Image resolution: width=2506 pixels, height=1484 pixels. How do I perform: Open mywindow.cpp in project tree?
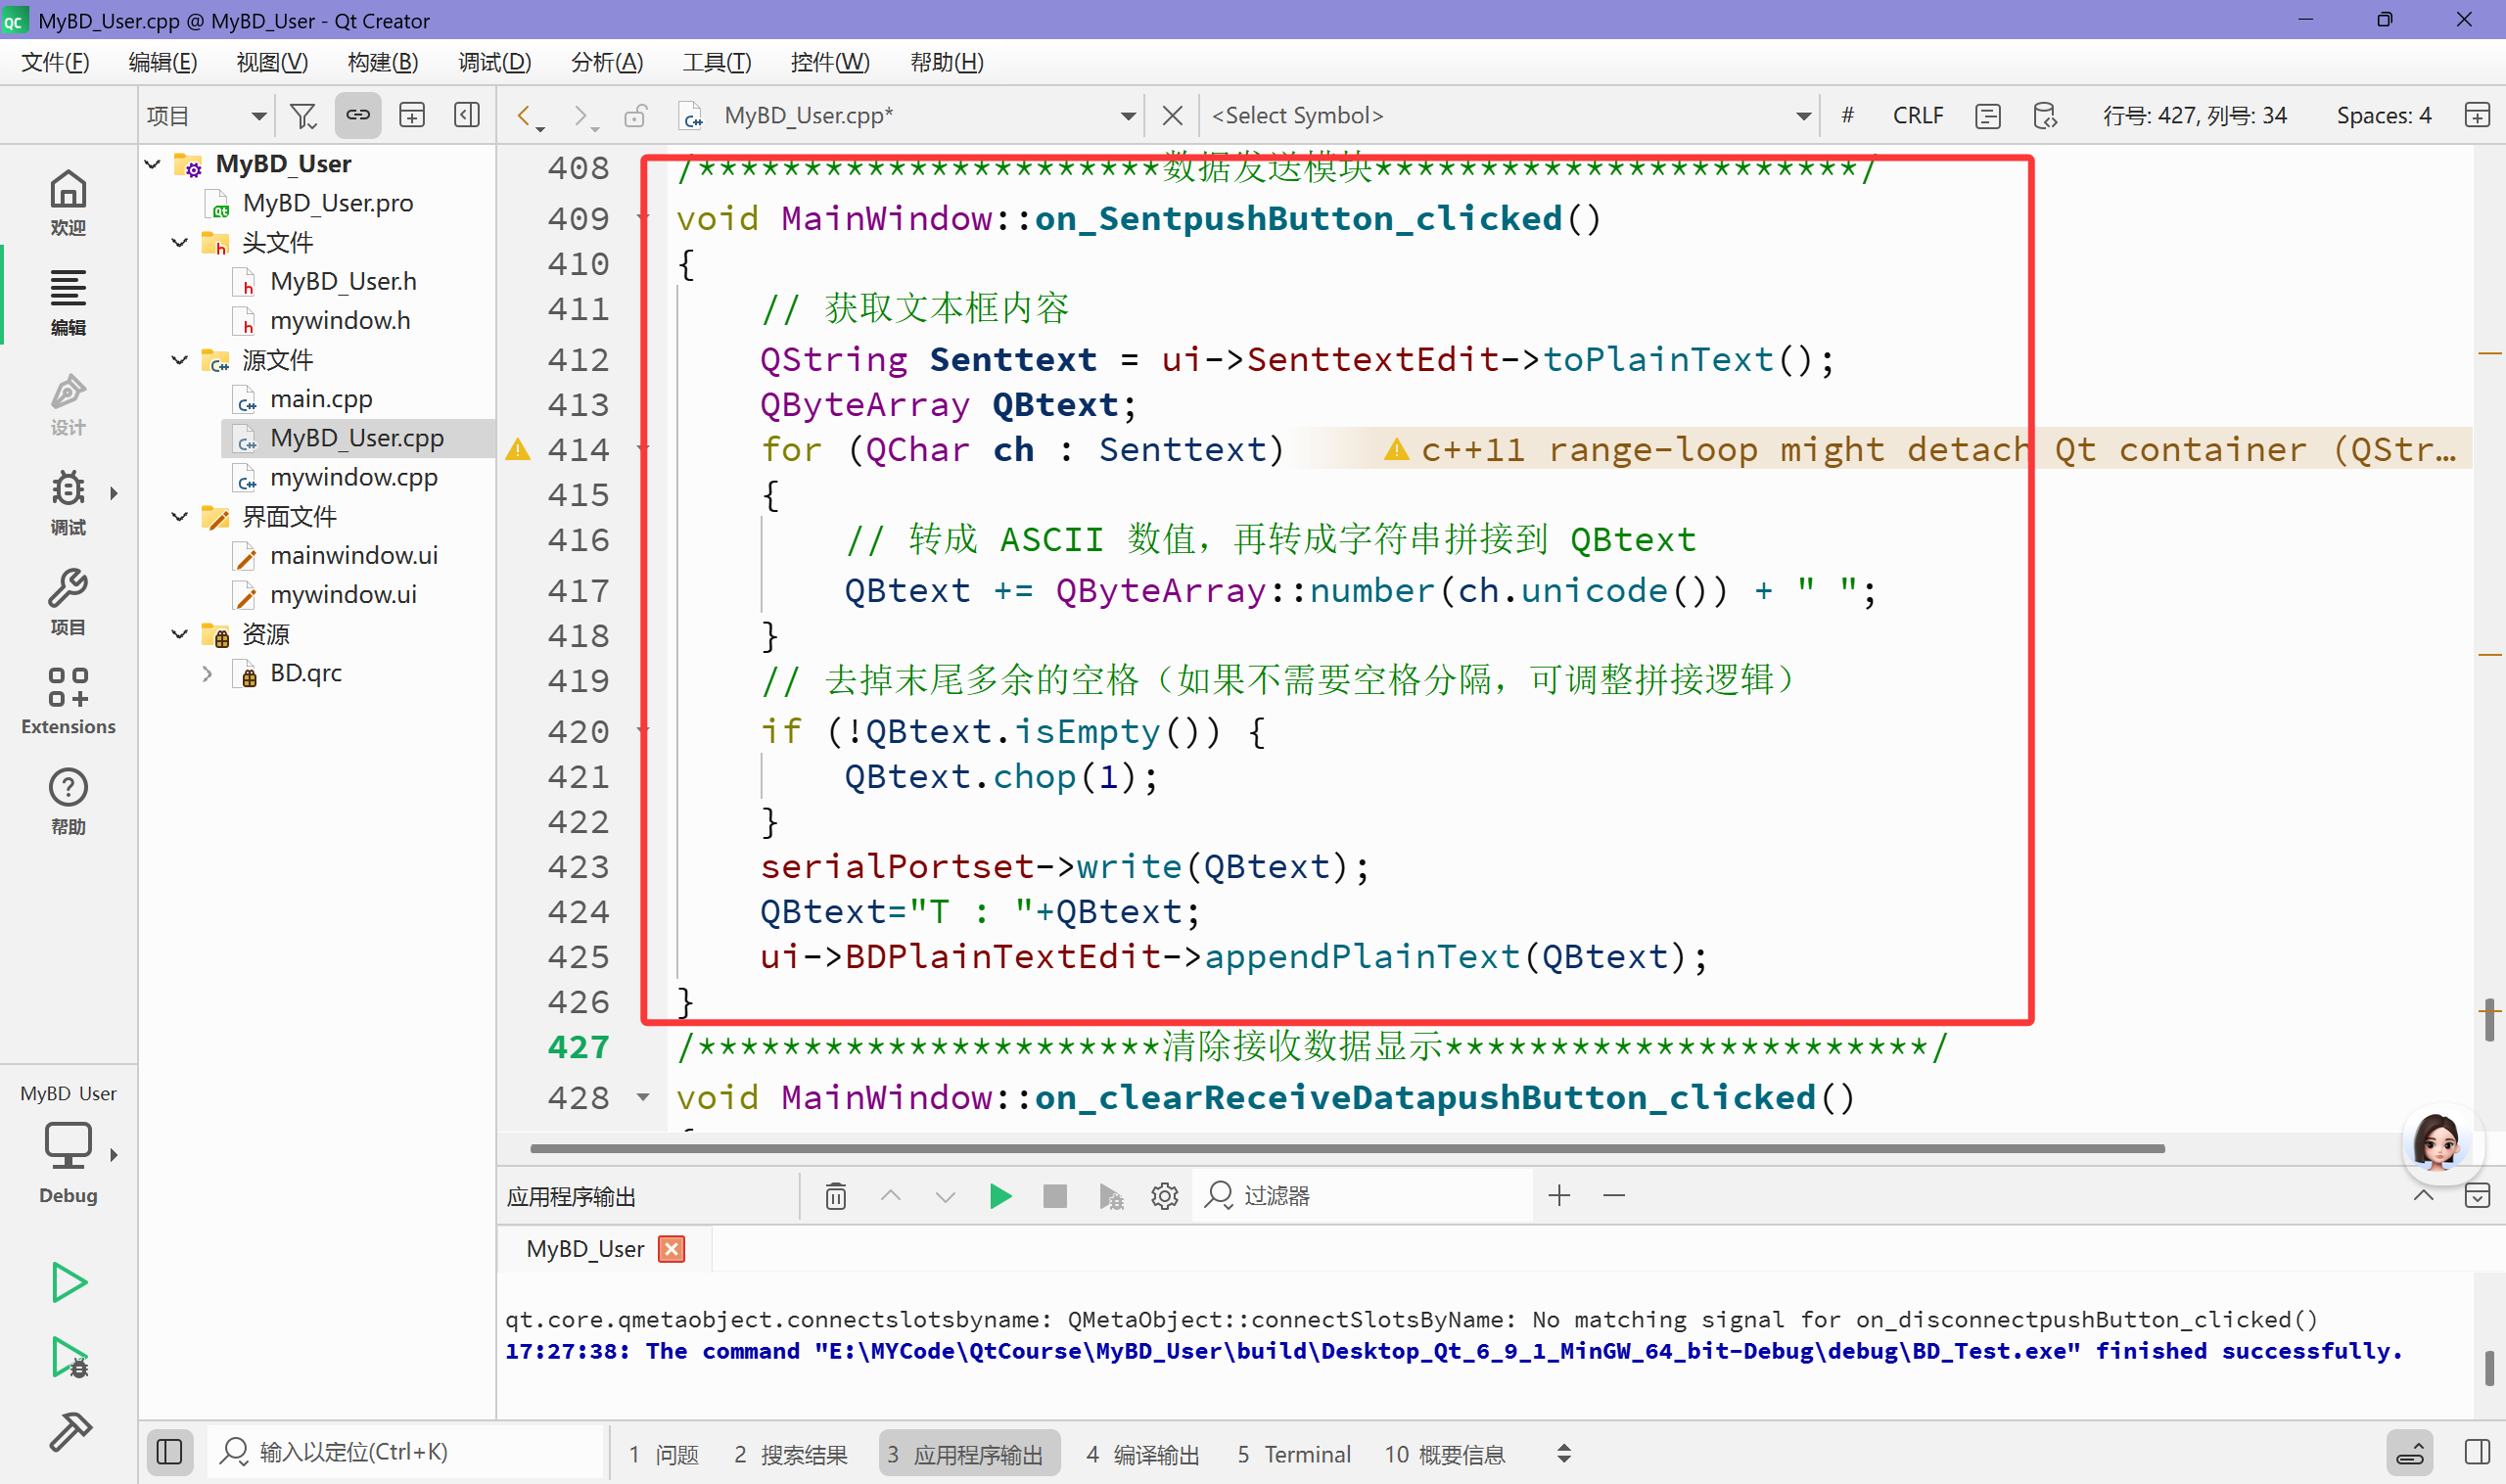click(353, 478)
